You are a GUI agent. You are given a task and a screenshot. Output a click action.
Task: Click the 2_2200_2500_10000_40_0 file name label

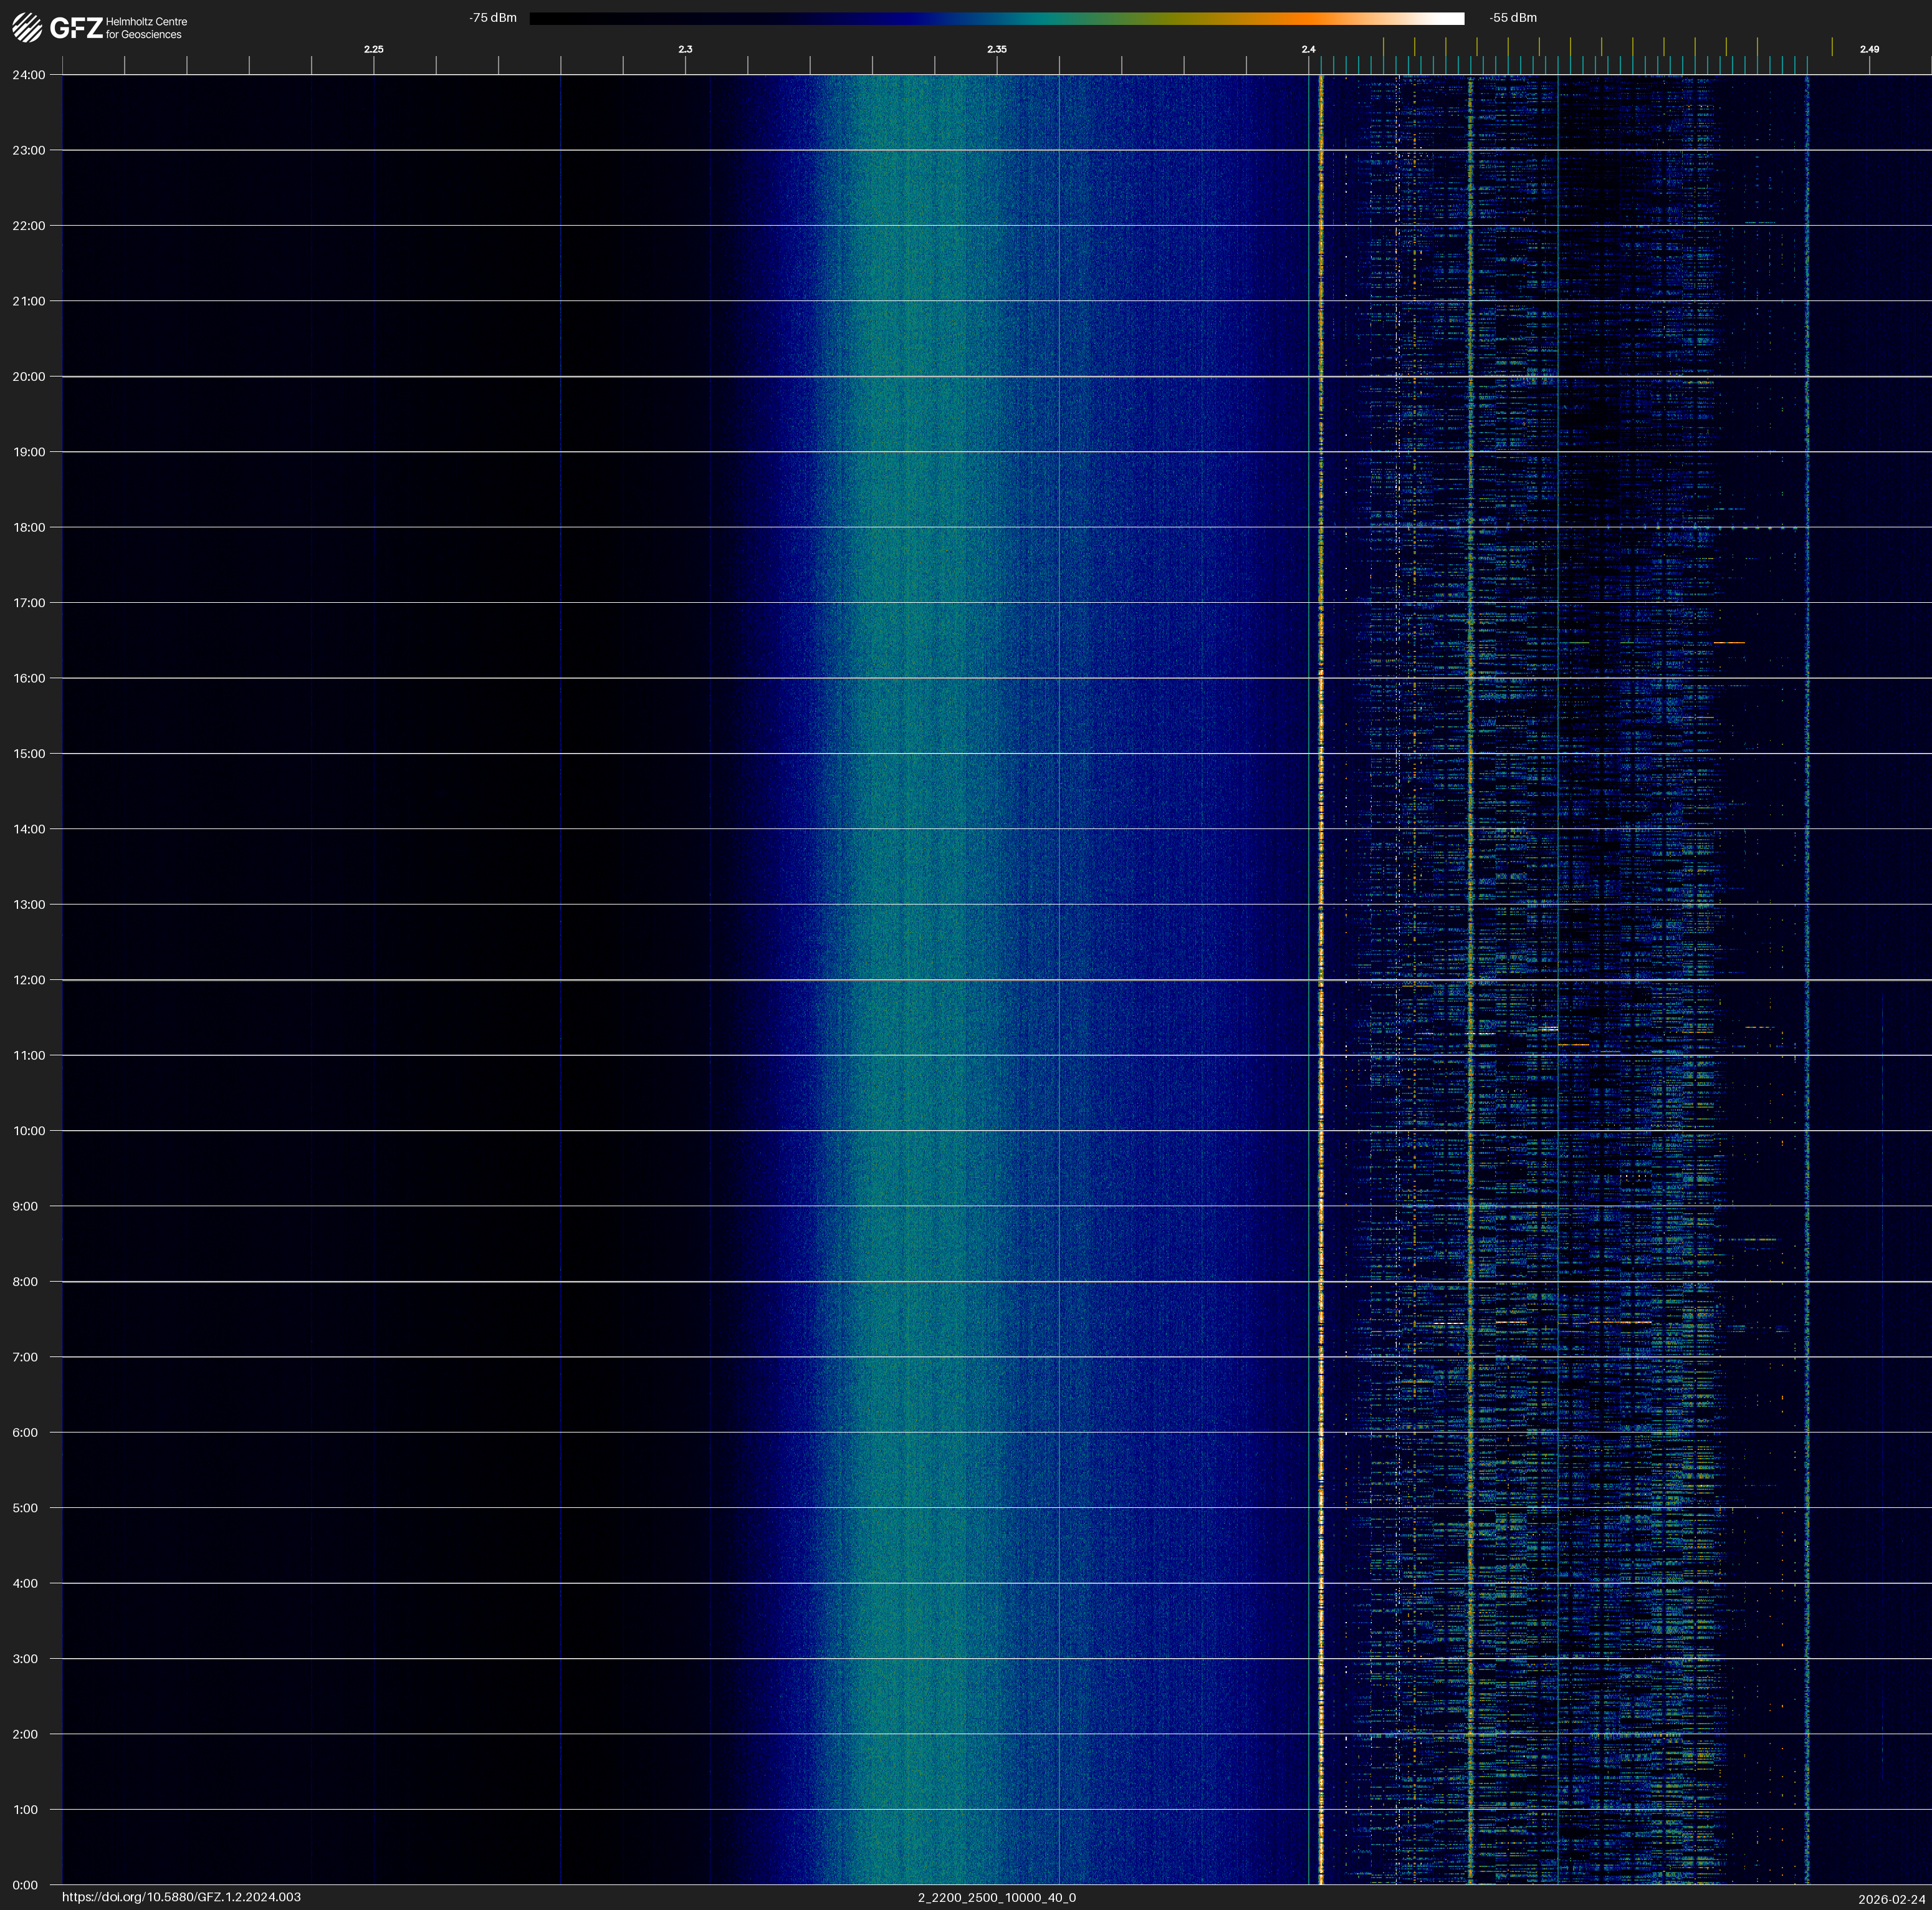click(996, 1897)
